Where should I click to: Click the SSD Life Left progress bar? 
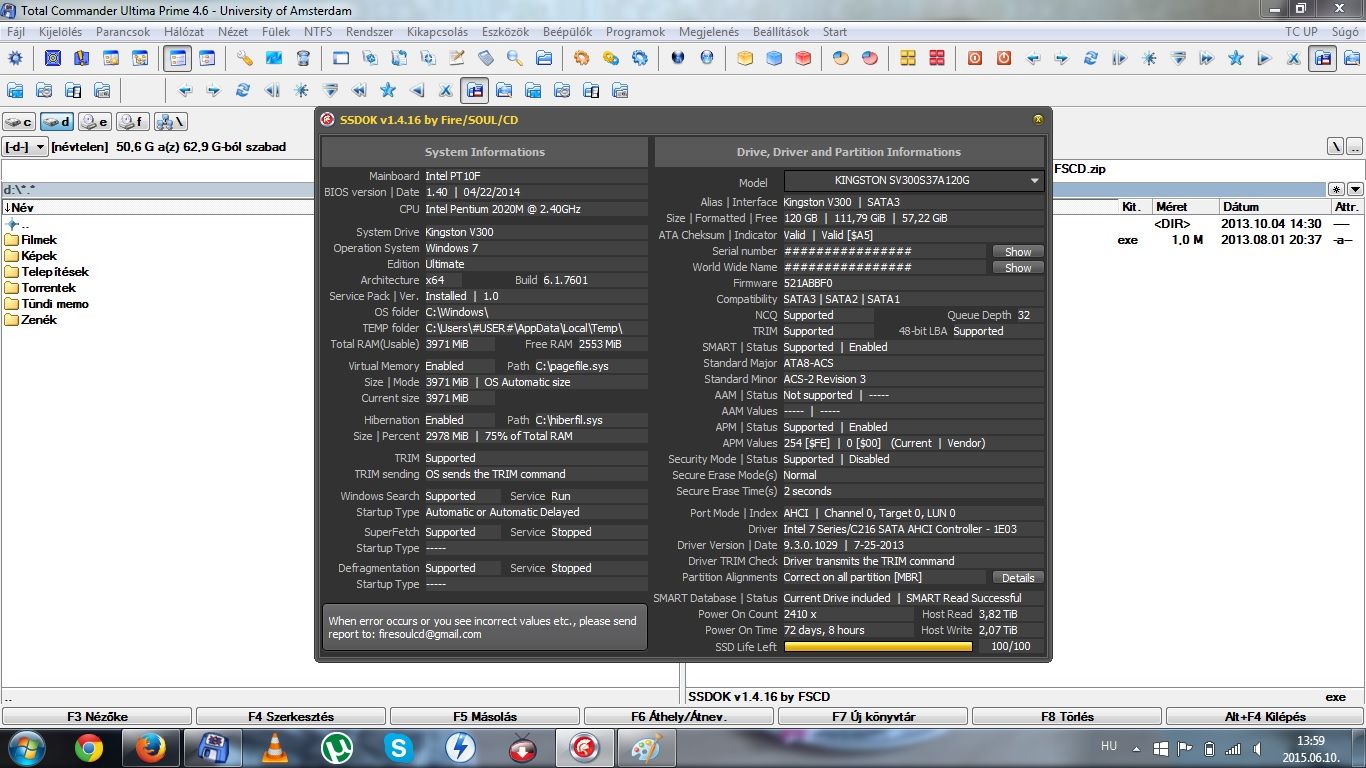point(878,647)
